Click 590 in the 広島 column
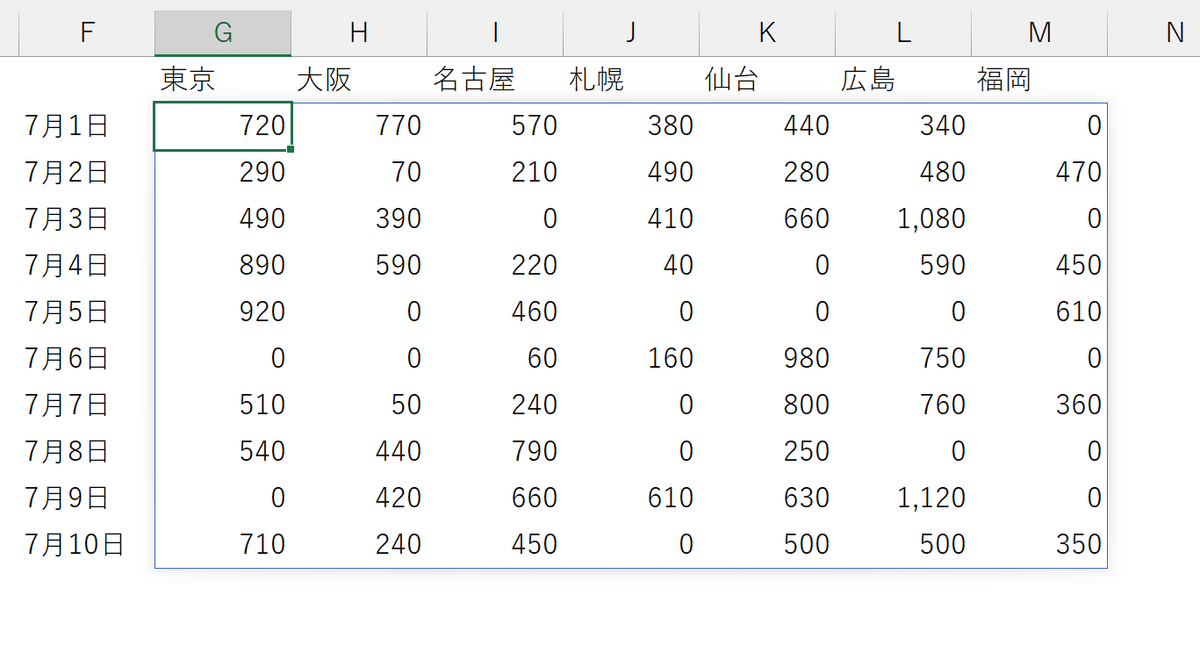1200x652 pixels. click(x=903, y=265)
